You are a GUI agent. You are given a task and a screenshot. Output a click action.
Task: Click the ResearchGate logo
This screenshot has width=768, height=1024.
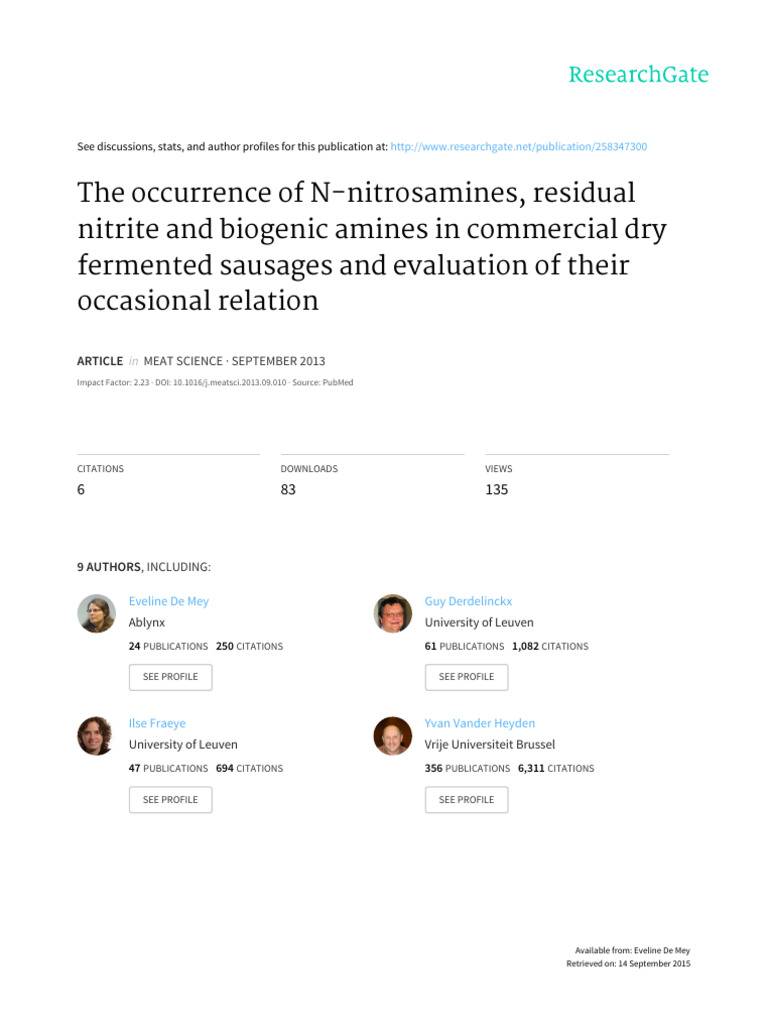638,75
